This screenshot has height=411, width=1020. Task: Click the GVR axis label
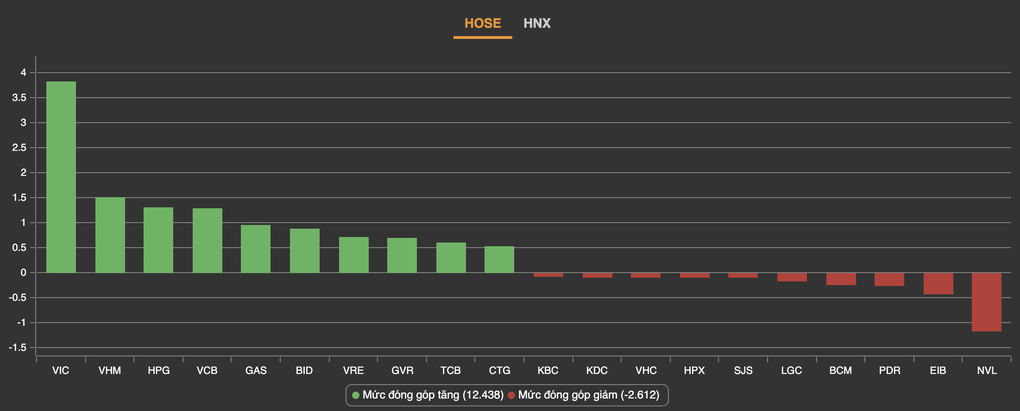pyautogui.click(x=402, y=371)
